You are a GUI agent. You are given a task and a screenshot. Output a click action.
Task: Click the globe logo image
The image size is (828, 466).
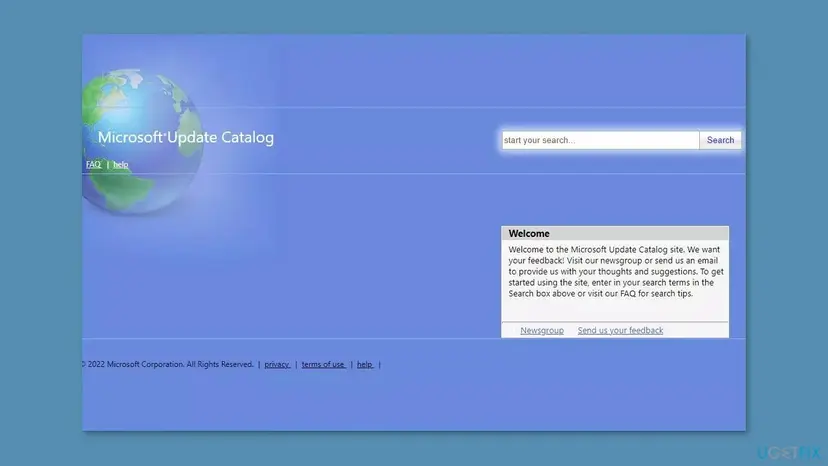click(142, 141)
